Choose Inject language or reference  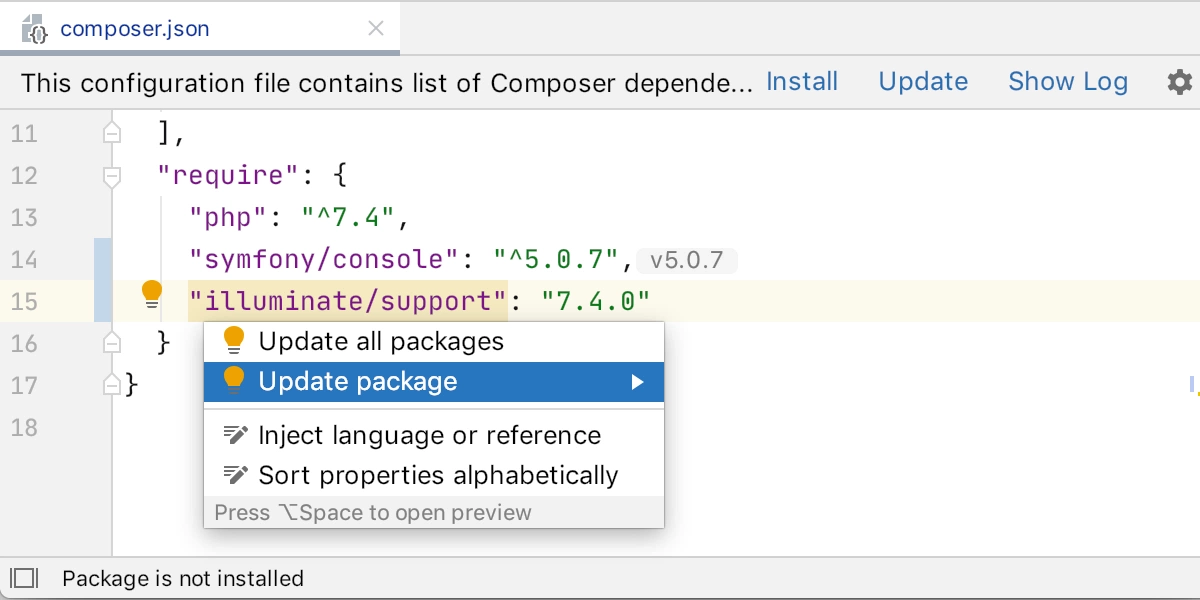pyautogui.click(x=434, y=436)
